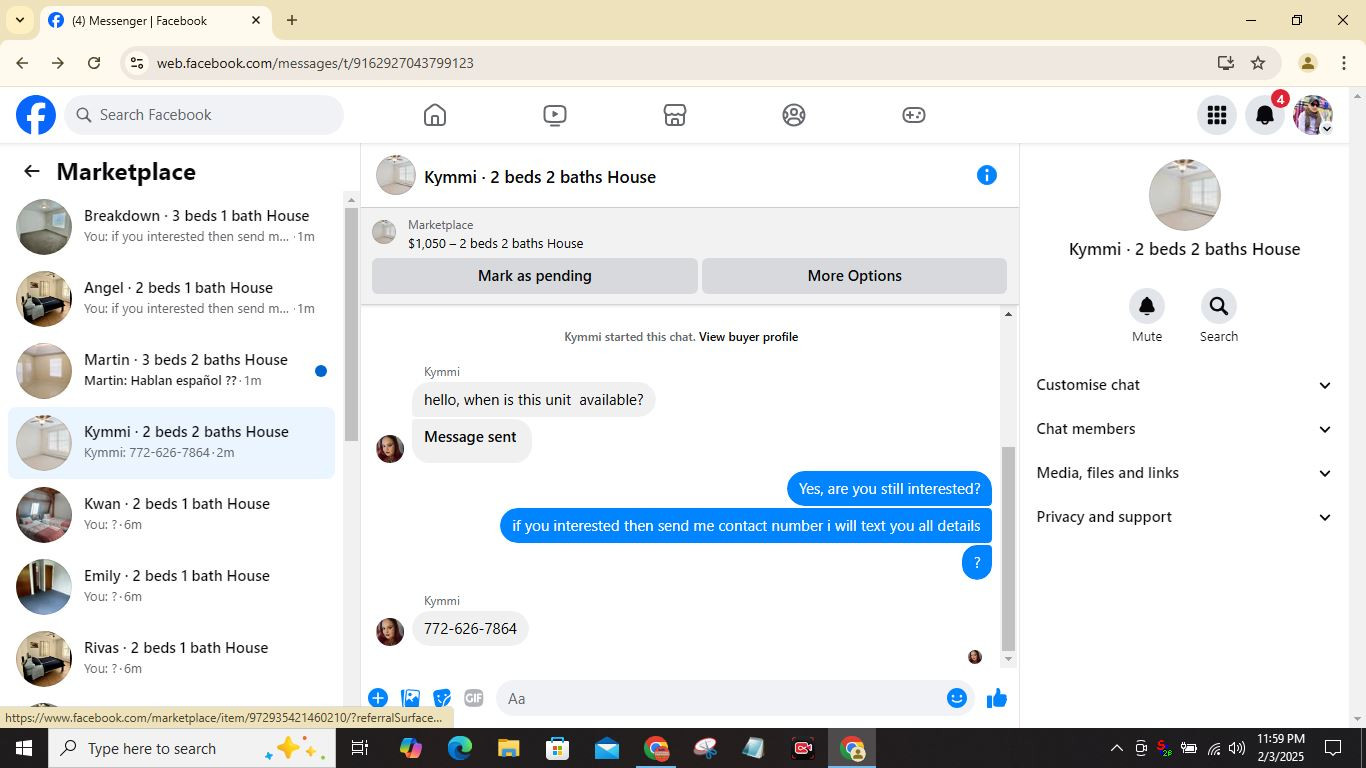Screen dimensions: 1366x768
Task: Open Windows Start menu
Action: (24, 748)
